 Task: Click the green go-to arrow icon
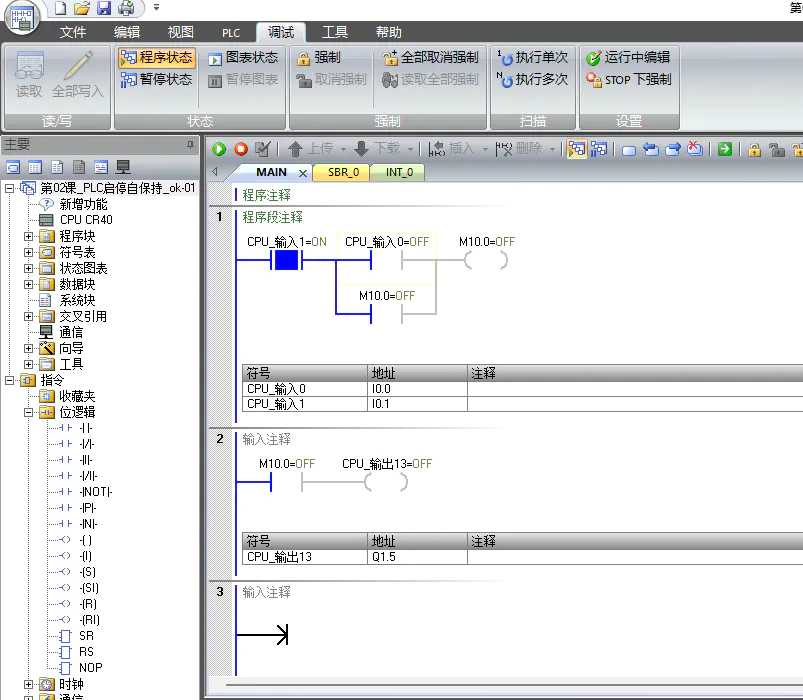tap(725, 149)
